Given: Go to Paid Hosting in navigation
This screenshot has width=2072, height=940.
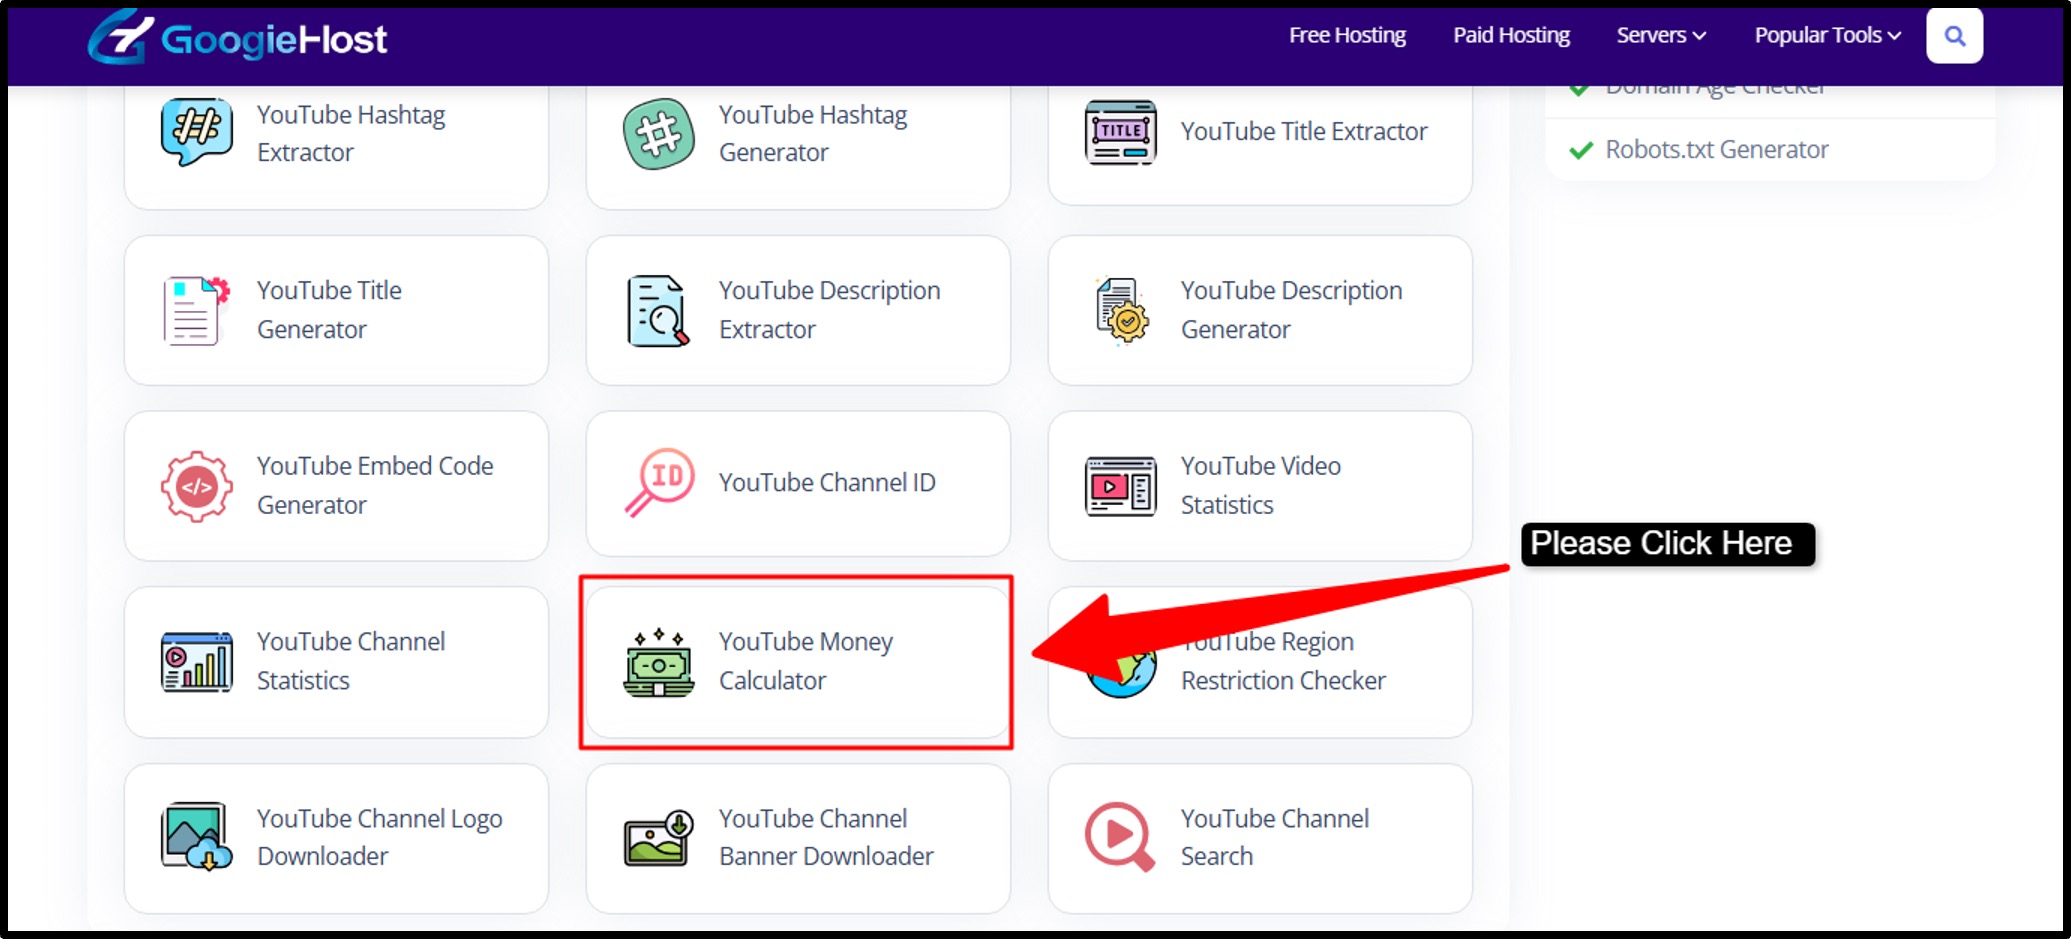Looking at the screenshot, I should point(1511,36).
